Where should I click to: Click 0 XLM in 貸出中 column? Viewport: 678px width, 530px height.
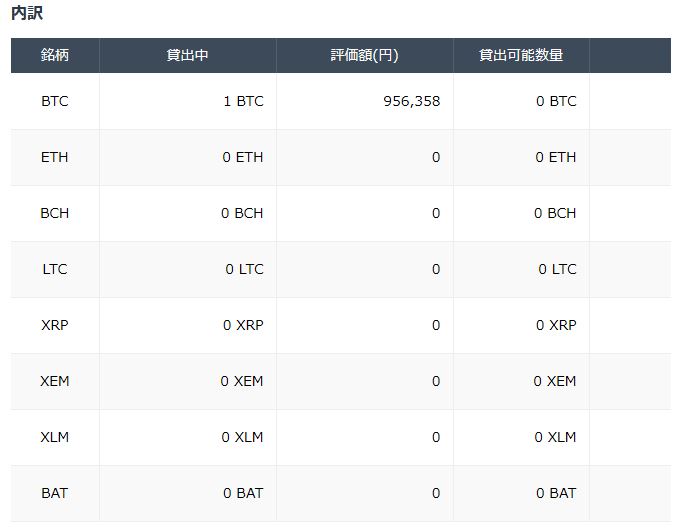pos(242,437)
